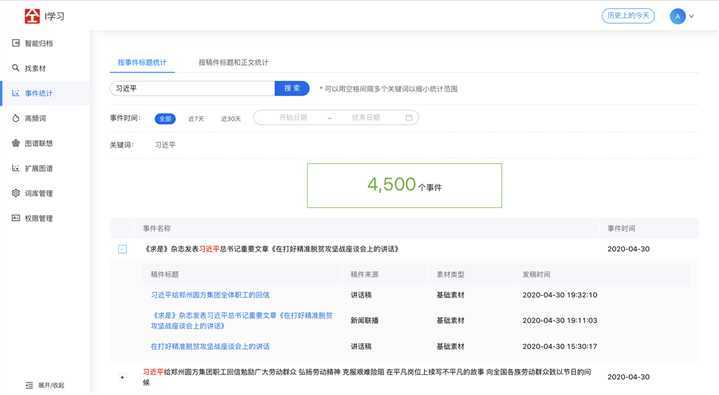
Task: Click event title 《求是》杂志发表习近平总书记重要文章
Action: (x=271, y=249)
